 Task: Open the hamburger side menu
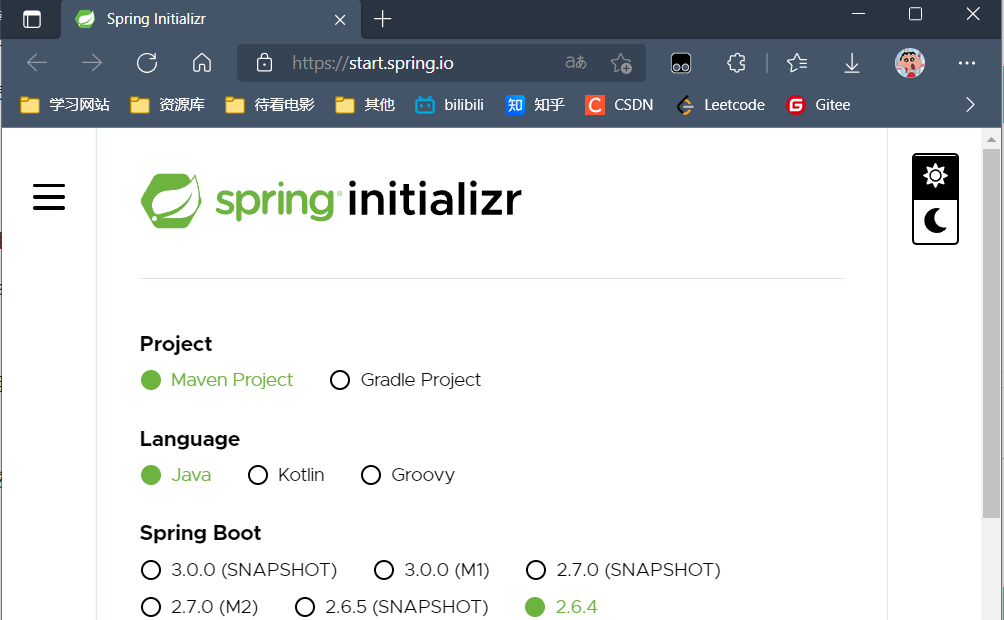point(49,197)
